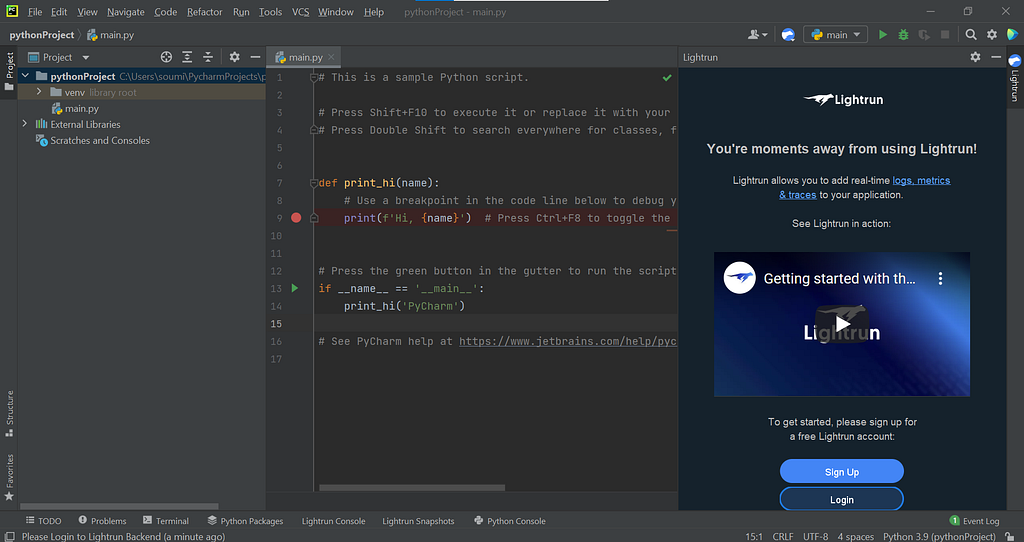Toggle the breakpoint on line 9

pos(296,217)
